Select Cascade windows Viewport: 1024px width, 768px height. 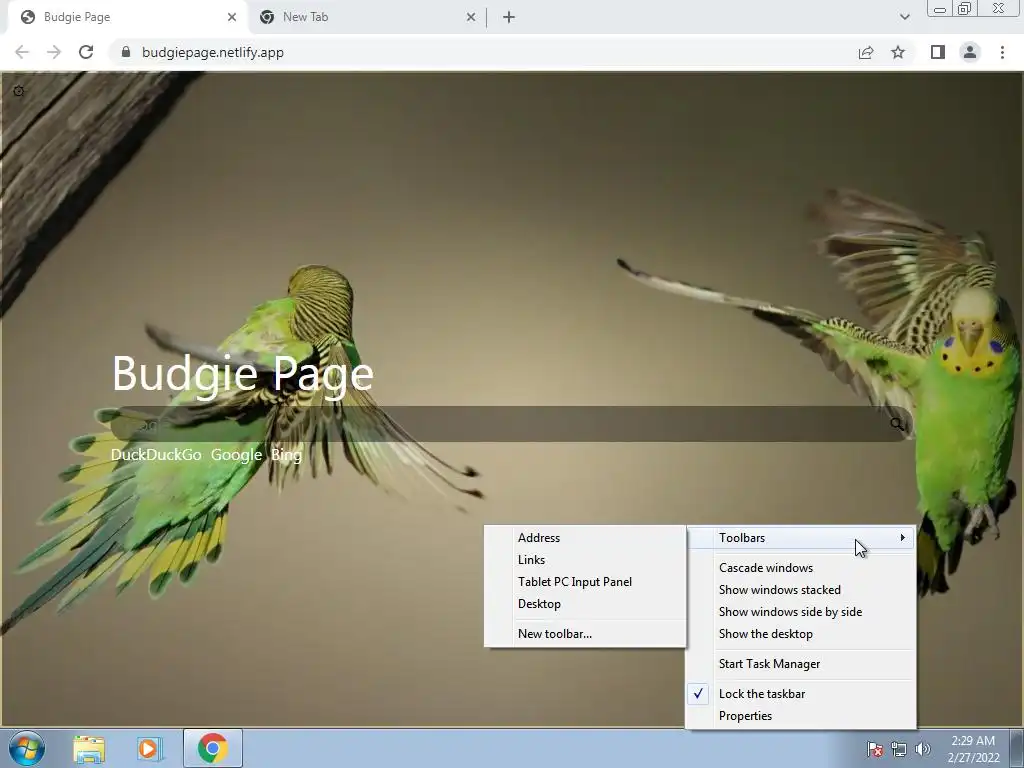pyautogui.click(x=801, y=568)
